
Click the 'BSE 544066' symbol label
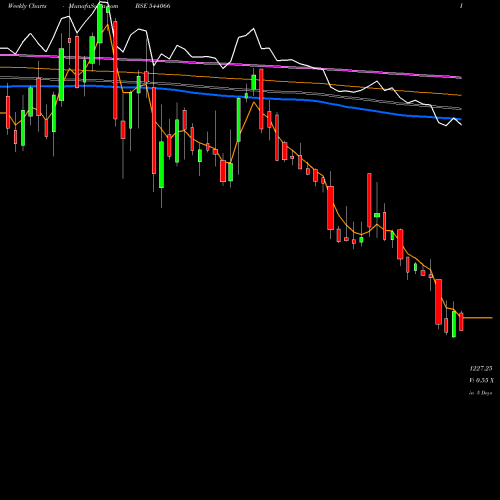tap(153, 6)
